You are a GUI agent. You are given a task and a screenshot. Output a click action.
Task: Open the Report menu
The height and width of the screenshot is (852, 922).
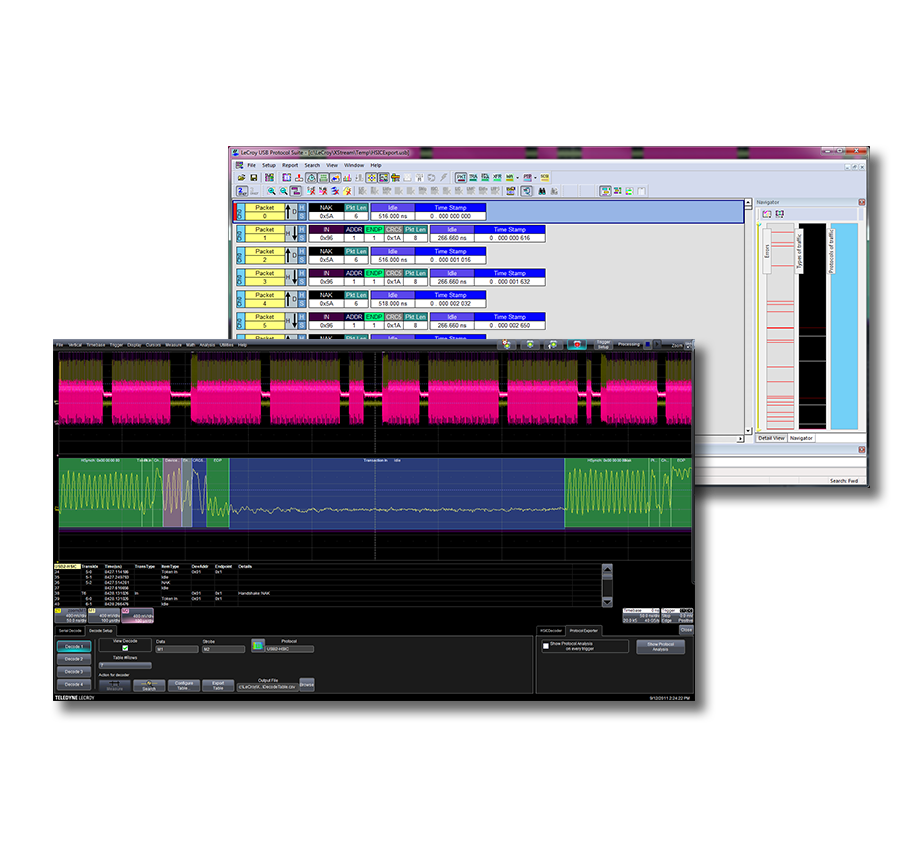290,165
